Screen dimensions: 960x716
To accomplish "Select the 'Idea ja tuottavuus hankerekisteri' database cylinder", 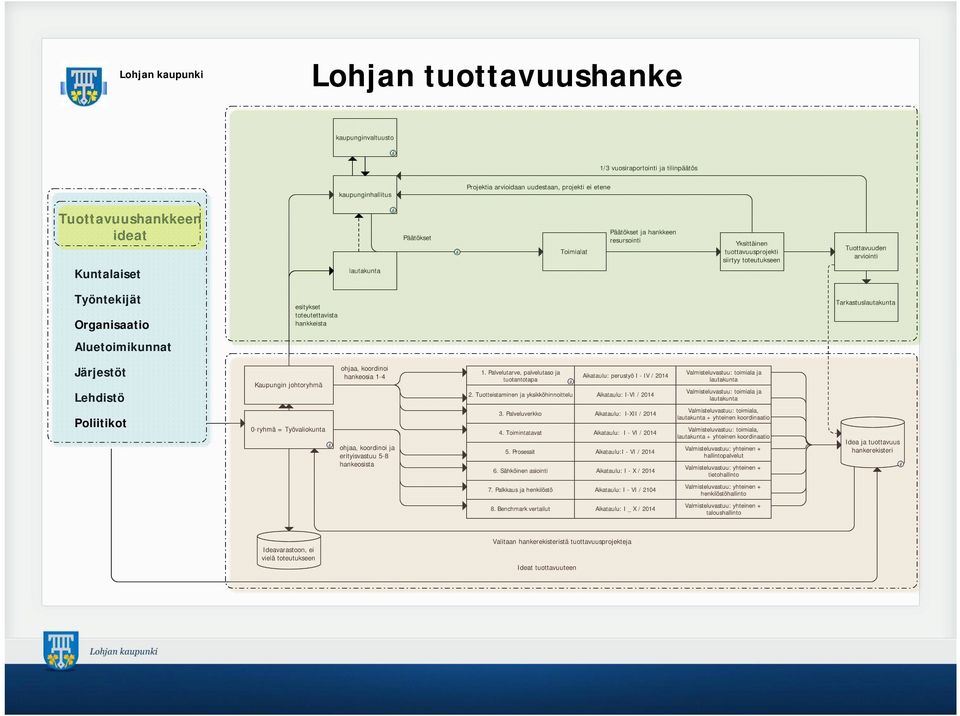I will tap(872, 442).
